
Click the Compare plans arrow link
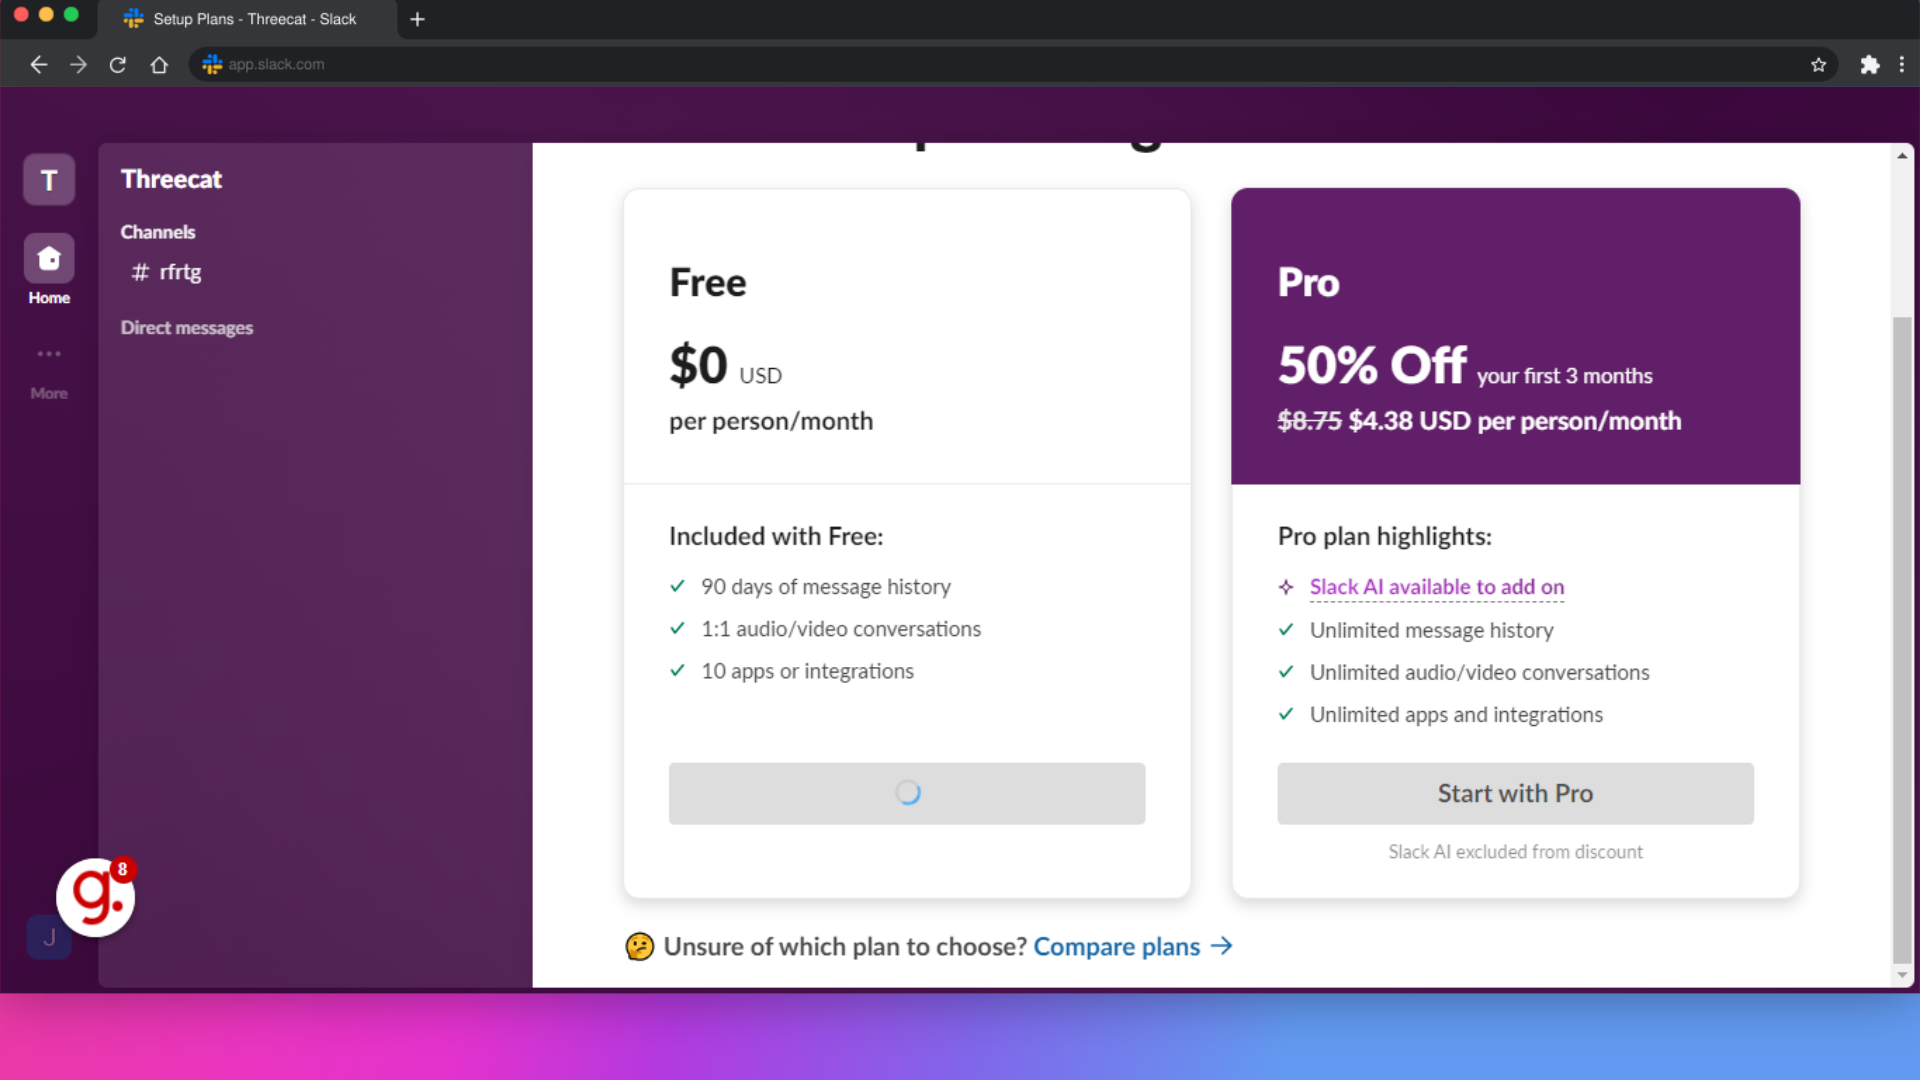tap(1131, 945)
